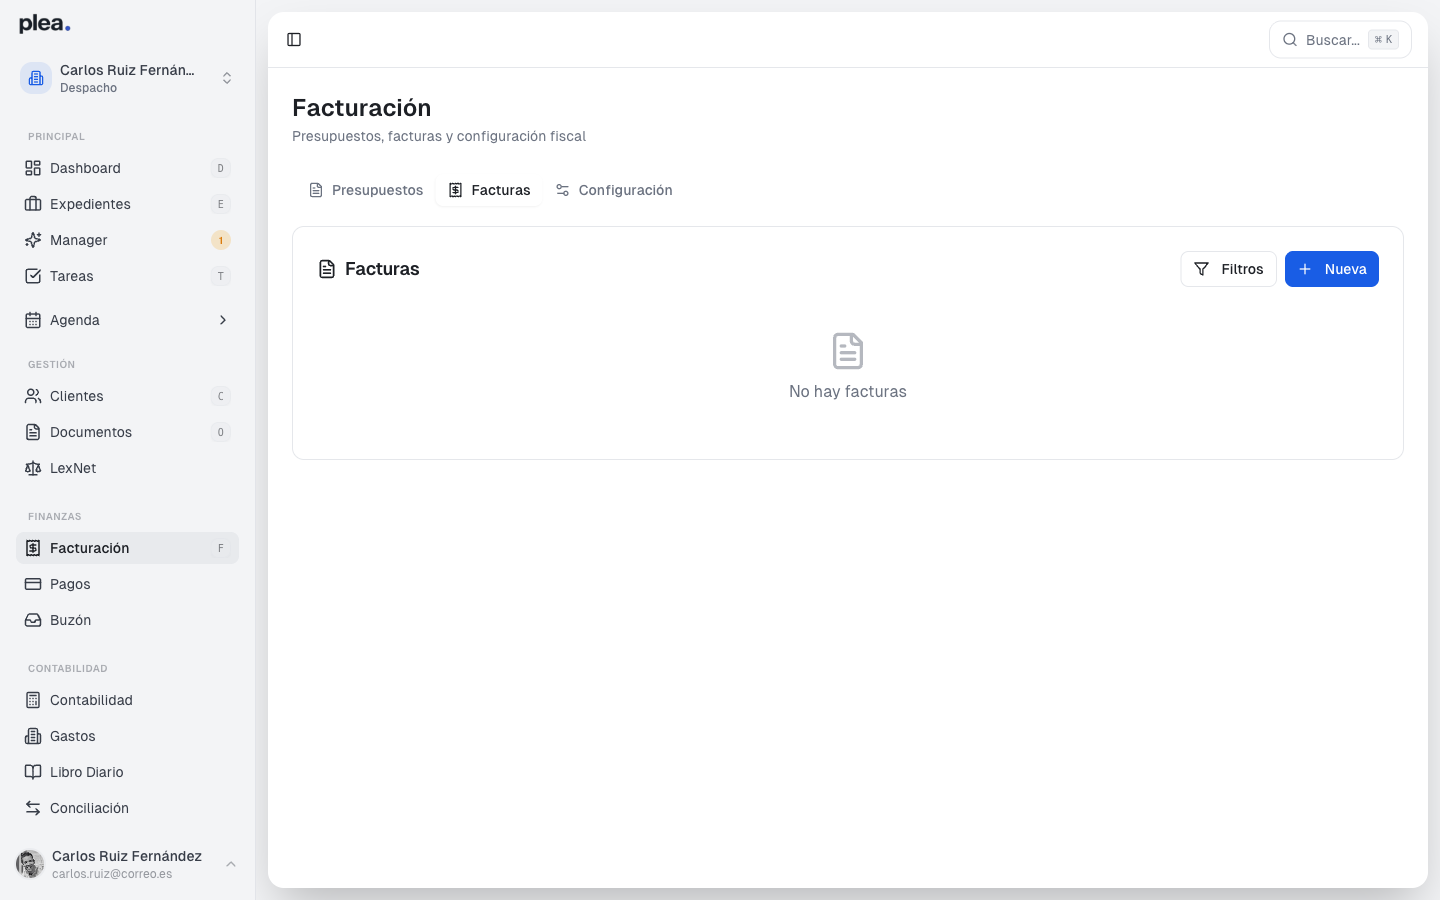The image size is (1440, 900).
Task: Open Contabilidad calculator entry
Action: pos(127,700)
